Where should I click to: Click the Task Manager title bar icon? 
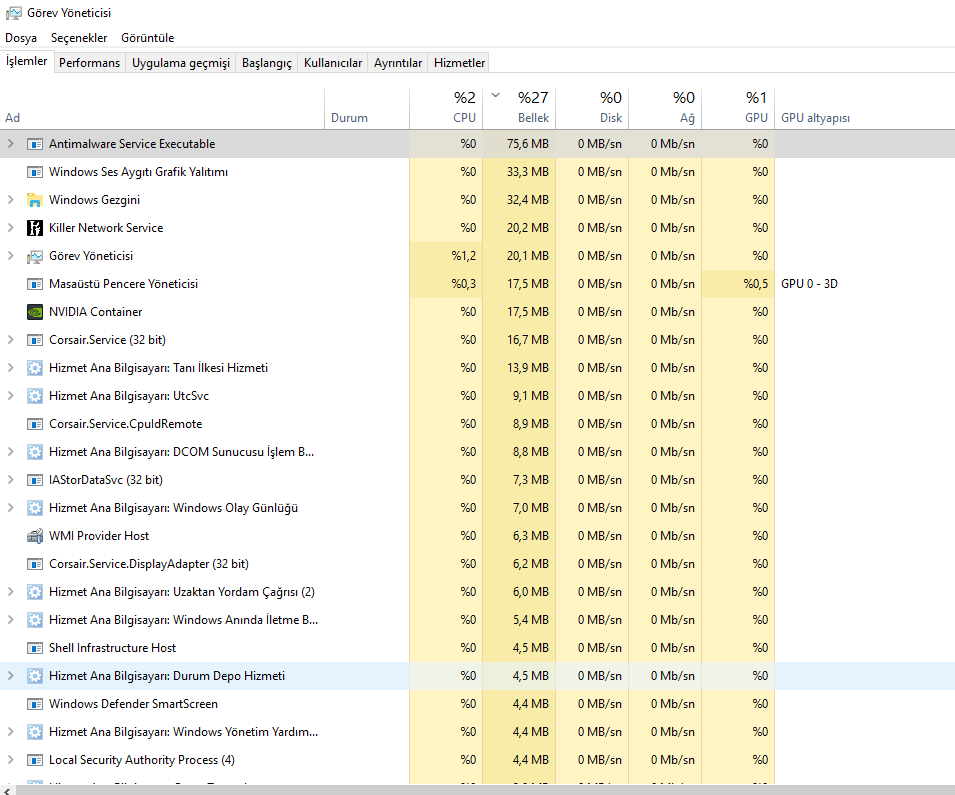point(13,13)
